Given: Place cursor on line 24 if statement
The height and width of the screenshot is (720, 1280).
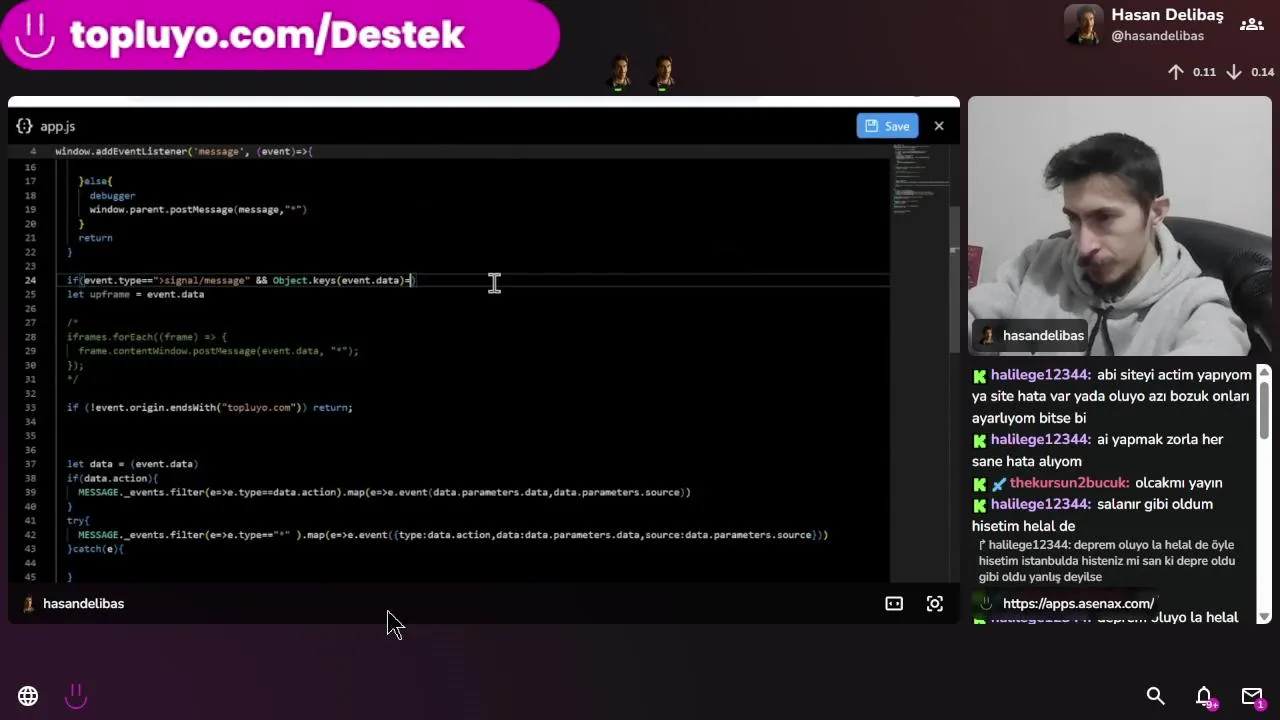Looking at the screenshot, I should pyautogui.click(x=240, y=280).
